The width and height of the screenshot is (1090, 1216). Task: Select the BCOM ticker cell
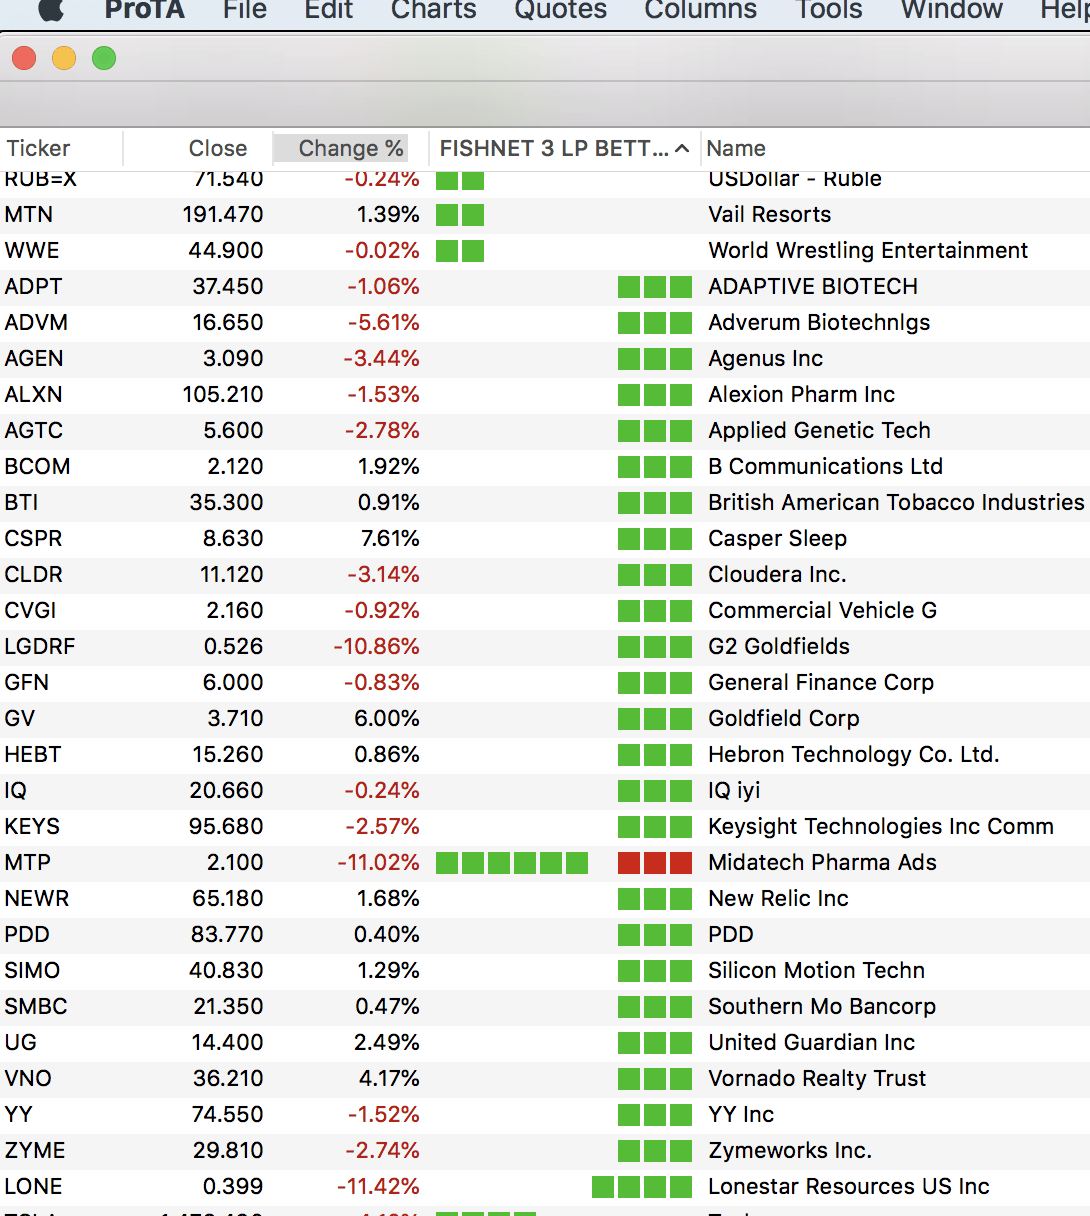37,466
